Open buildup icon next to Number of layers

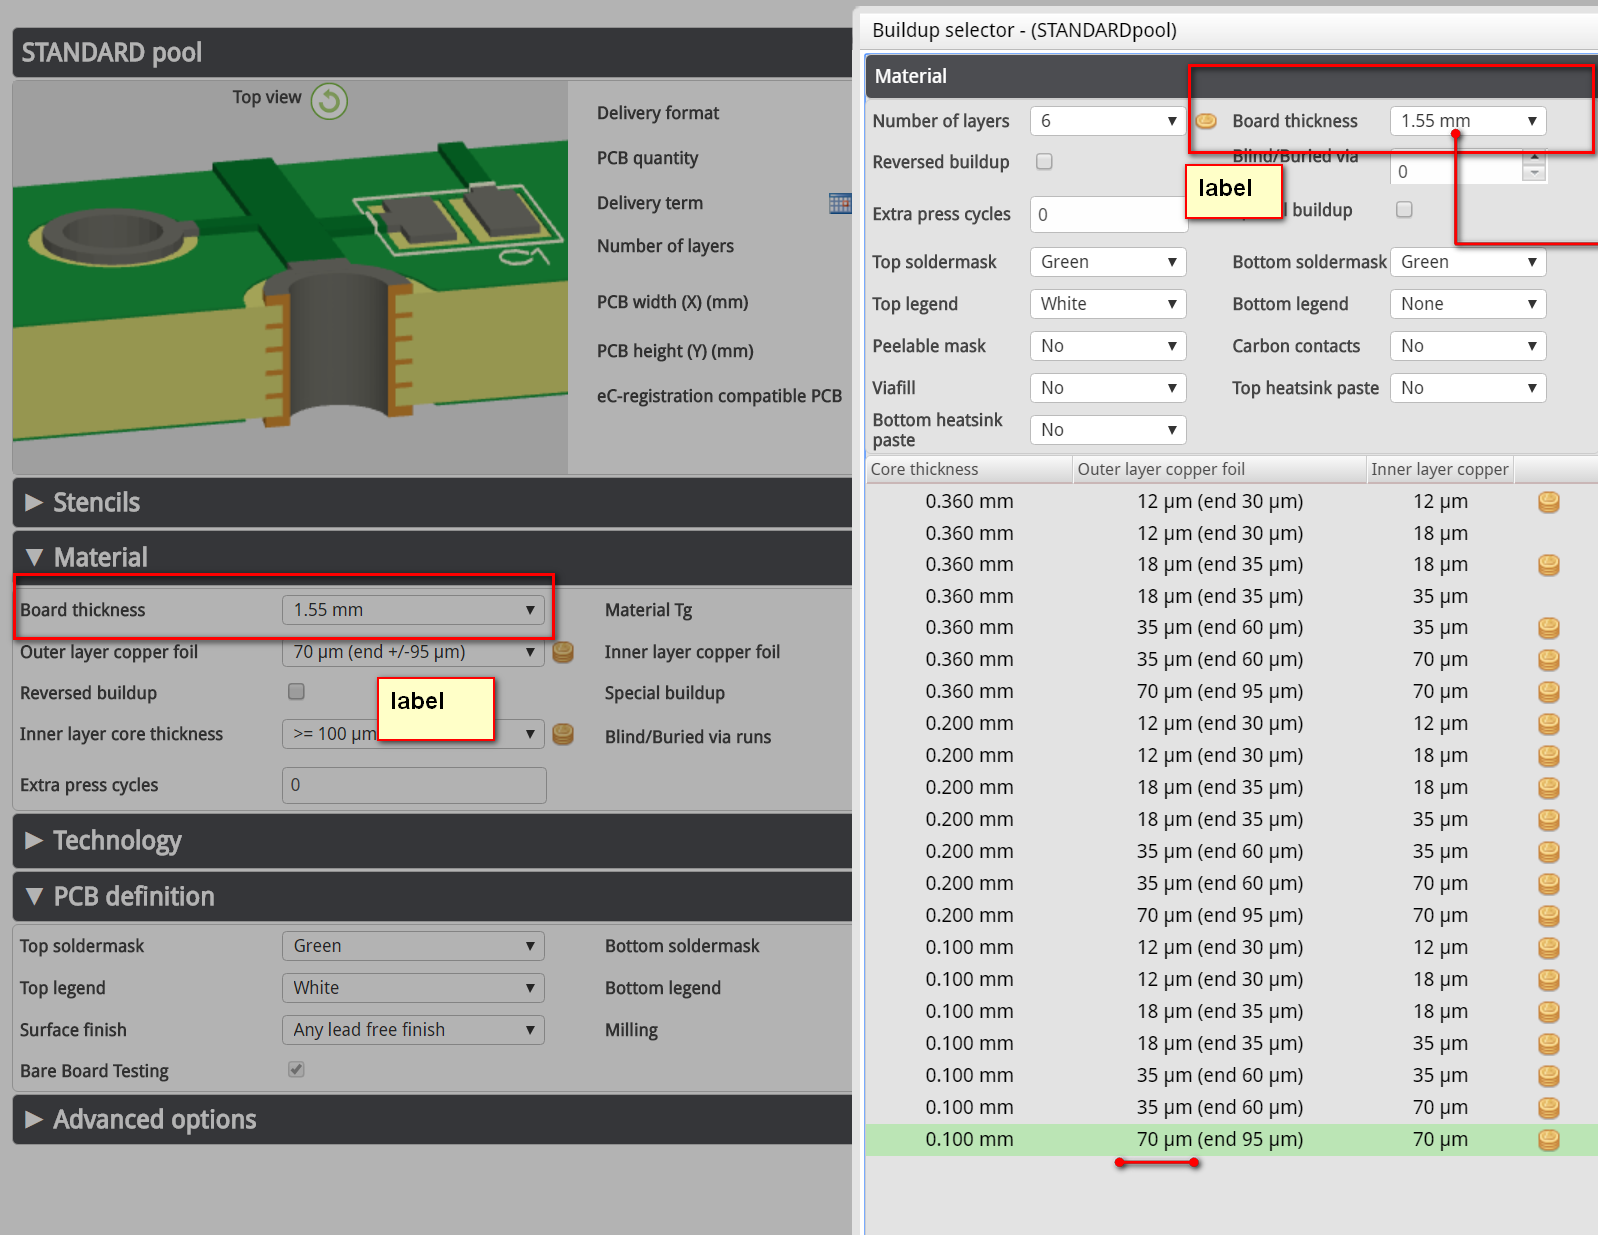click(x=1206, y=121)
